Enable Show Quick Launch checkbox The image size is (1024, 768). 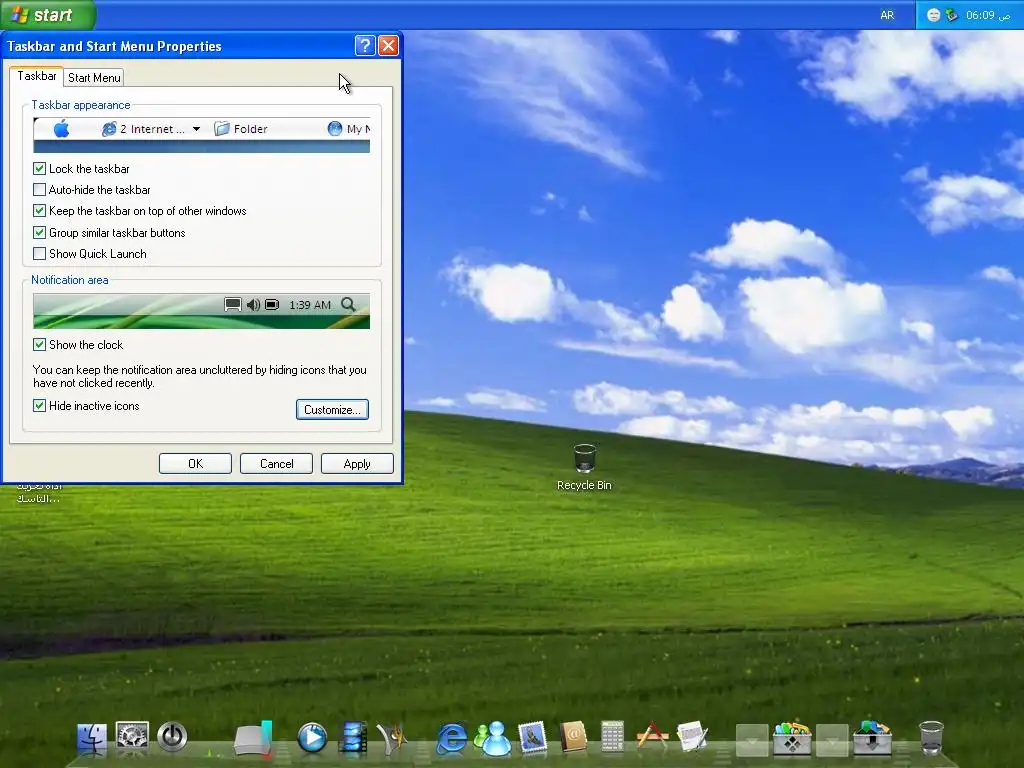pyautogui.click(x=39, y=254)
